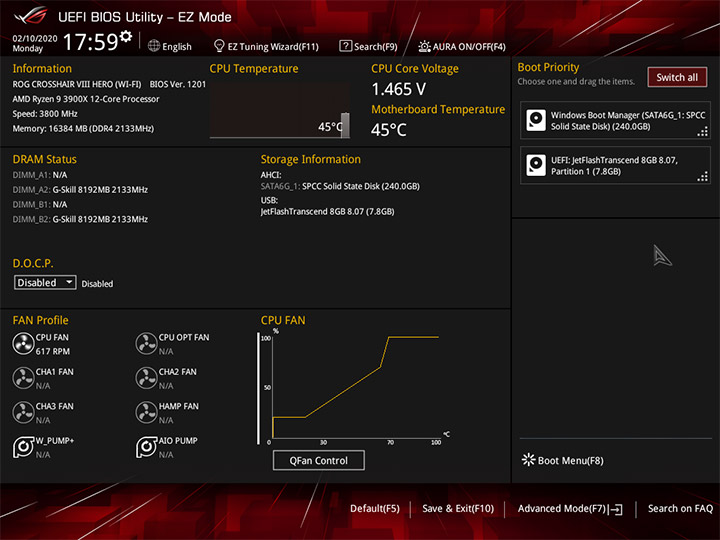Click the AURA light icon
Viewport: 720px width, 540px height.
pyautogui.click(x=424, y=46)
